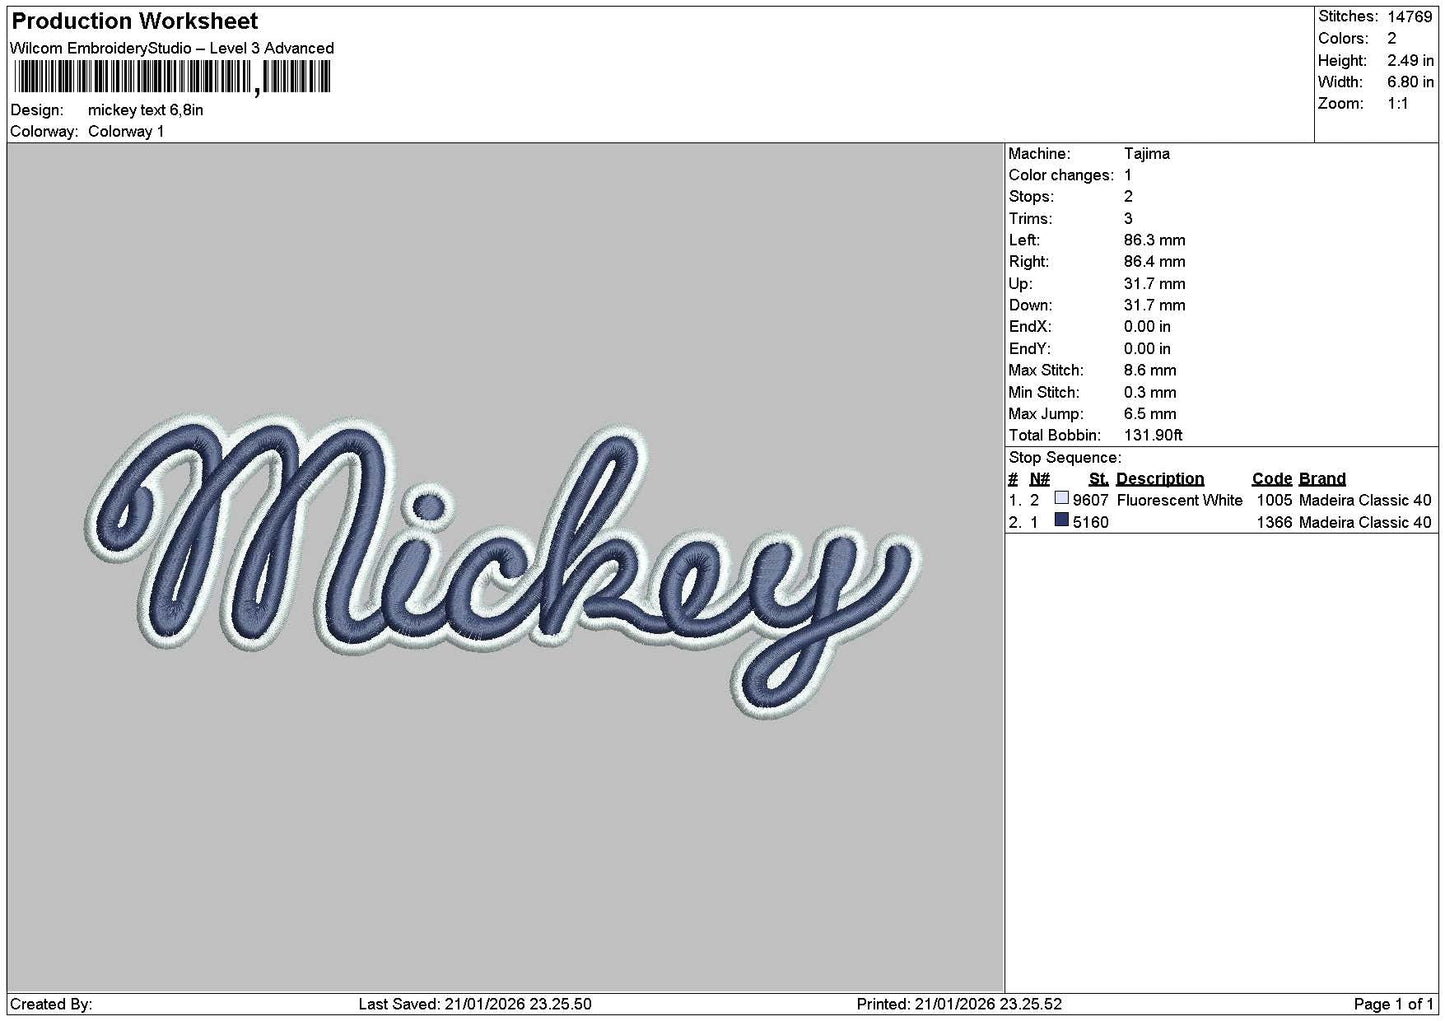Image resolution: width=1445 pixels, height=1021 pixels.
Task: Click the 'Stop Sequence:' heading
Action: (1064, 458)
